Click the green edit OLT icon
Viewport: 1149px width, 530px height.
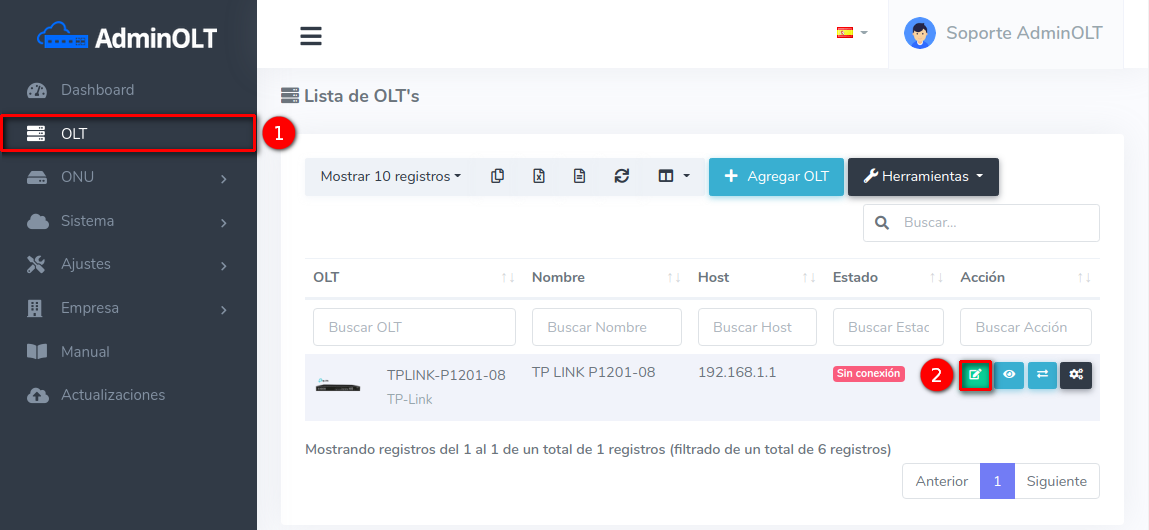(975, 375)
